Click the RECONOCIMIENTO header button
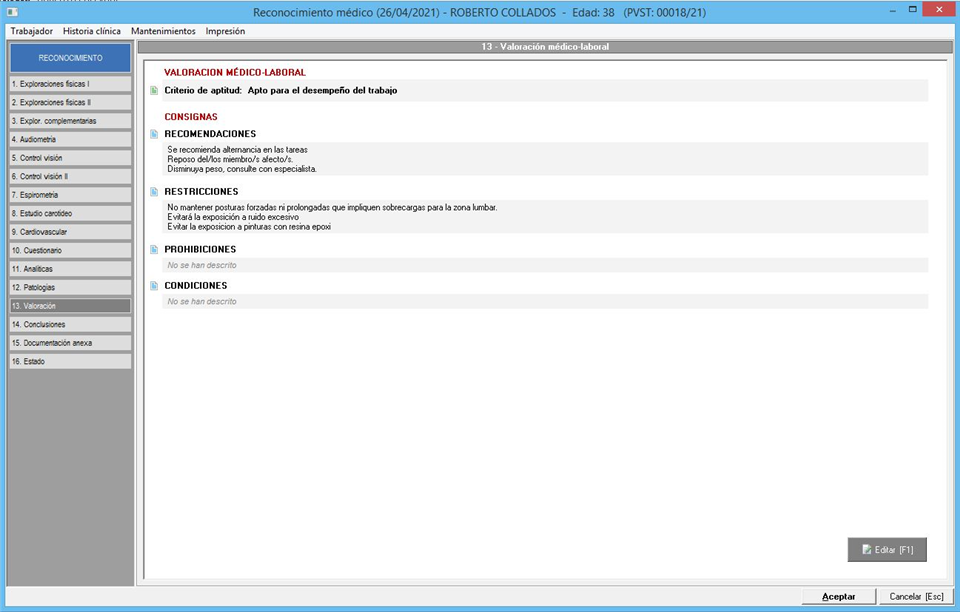960x612 pixels. click(x=70, y=58)
